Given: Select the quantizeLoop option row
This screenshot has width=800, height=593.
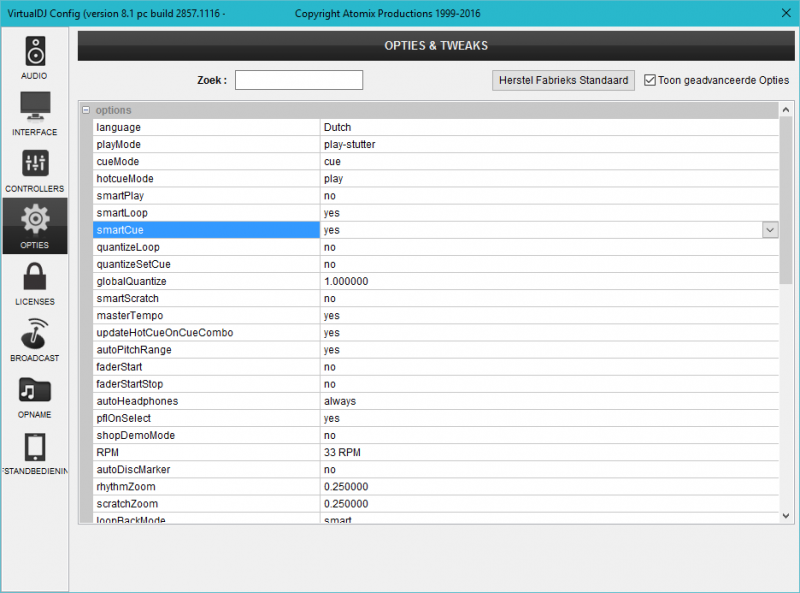Looking at the screenshot, I should 435,247.
